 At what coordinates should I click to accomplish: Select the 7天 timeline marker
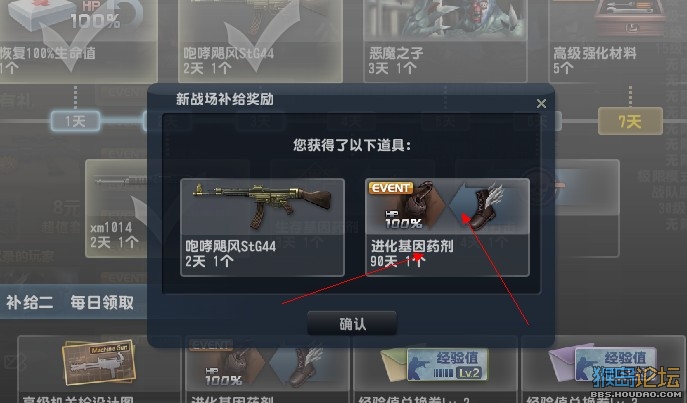pos(630,121)
